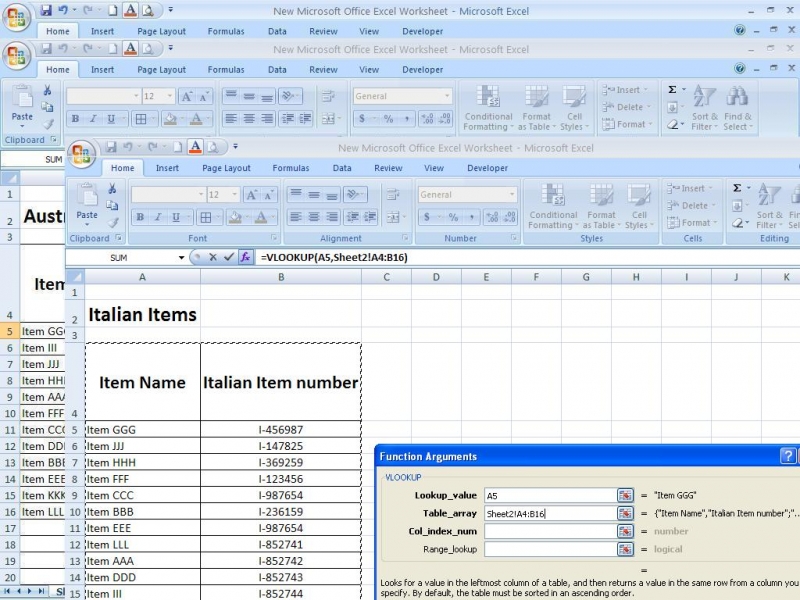This screenshot has height=600, width=800.
Task: Click into the Col_index_num input field
Action: tap(548, 531)
